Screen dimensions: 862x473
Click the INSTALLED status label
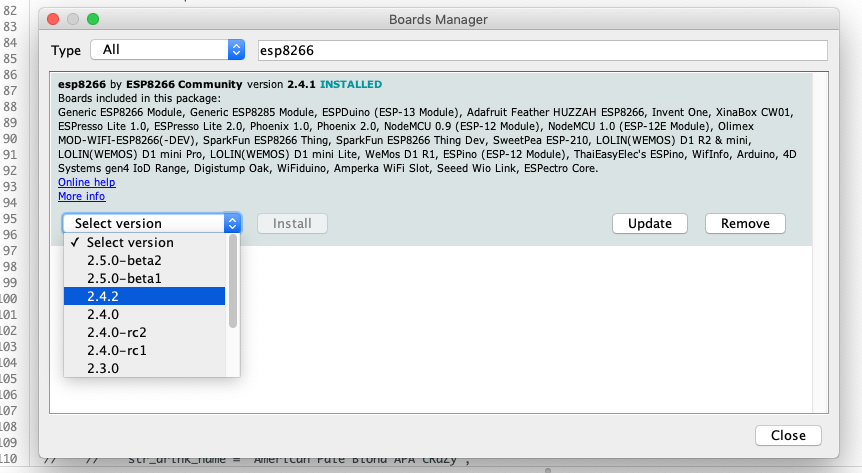(x=351, y=84)
